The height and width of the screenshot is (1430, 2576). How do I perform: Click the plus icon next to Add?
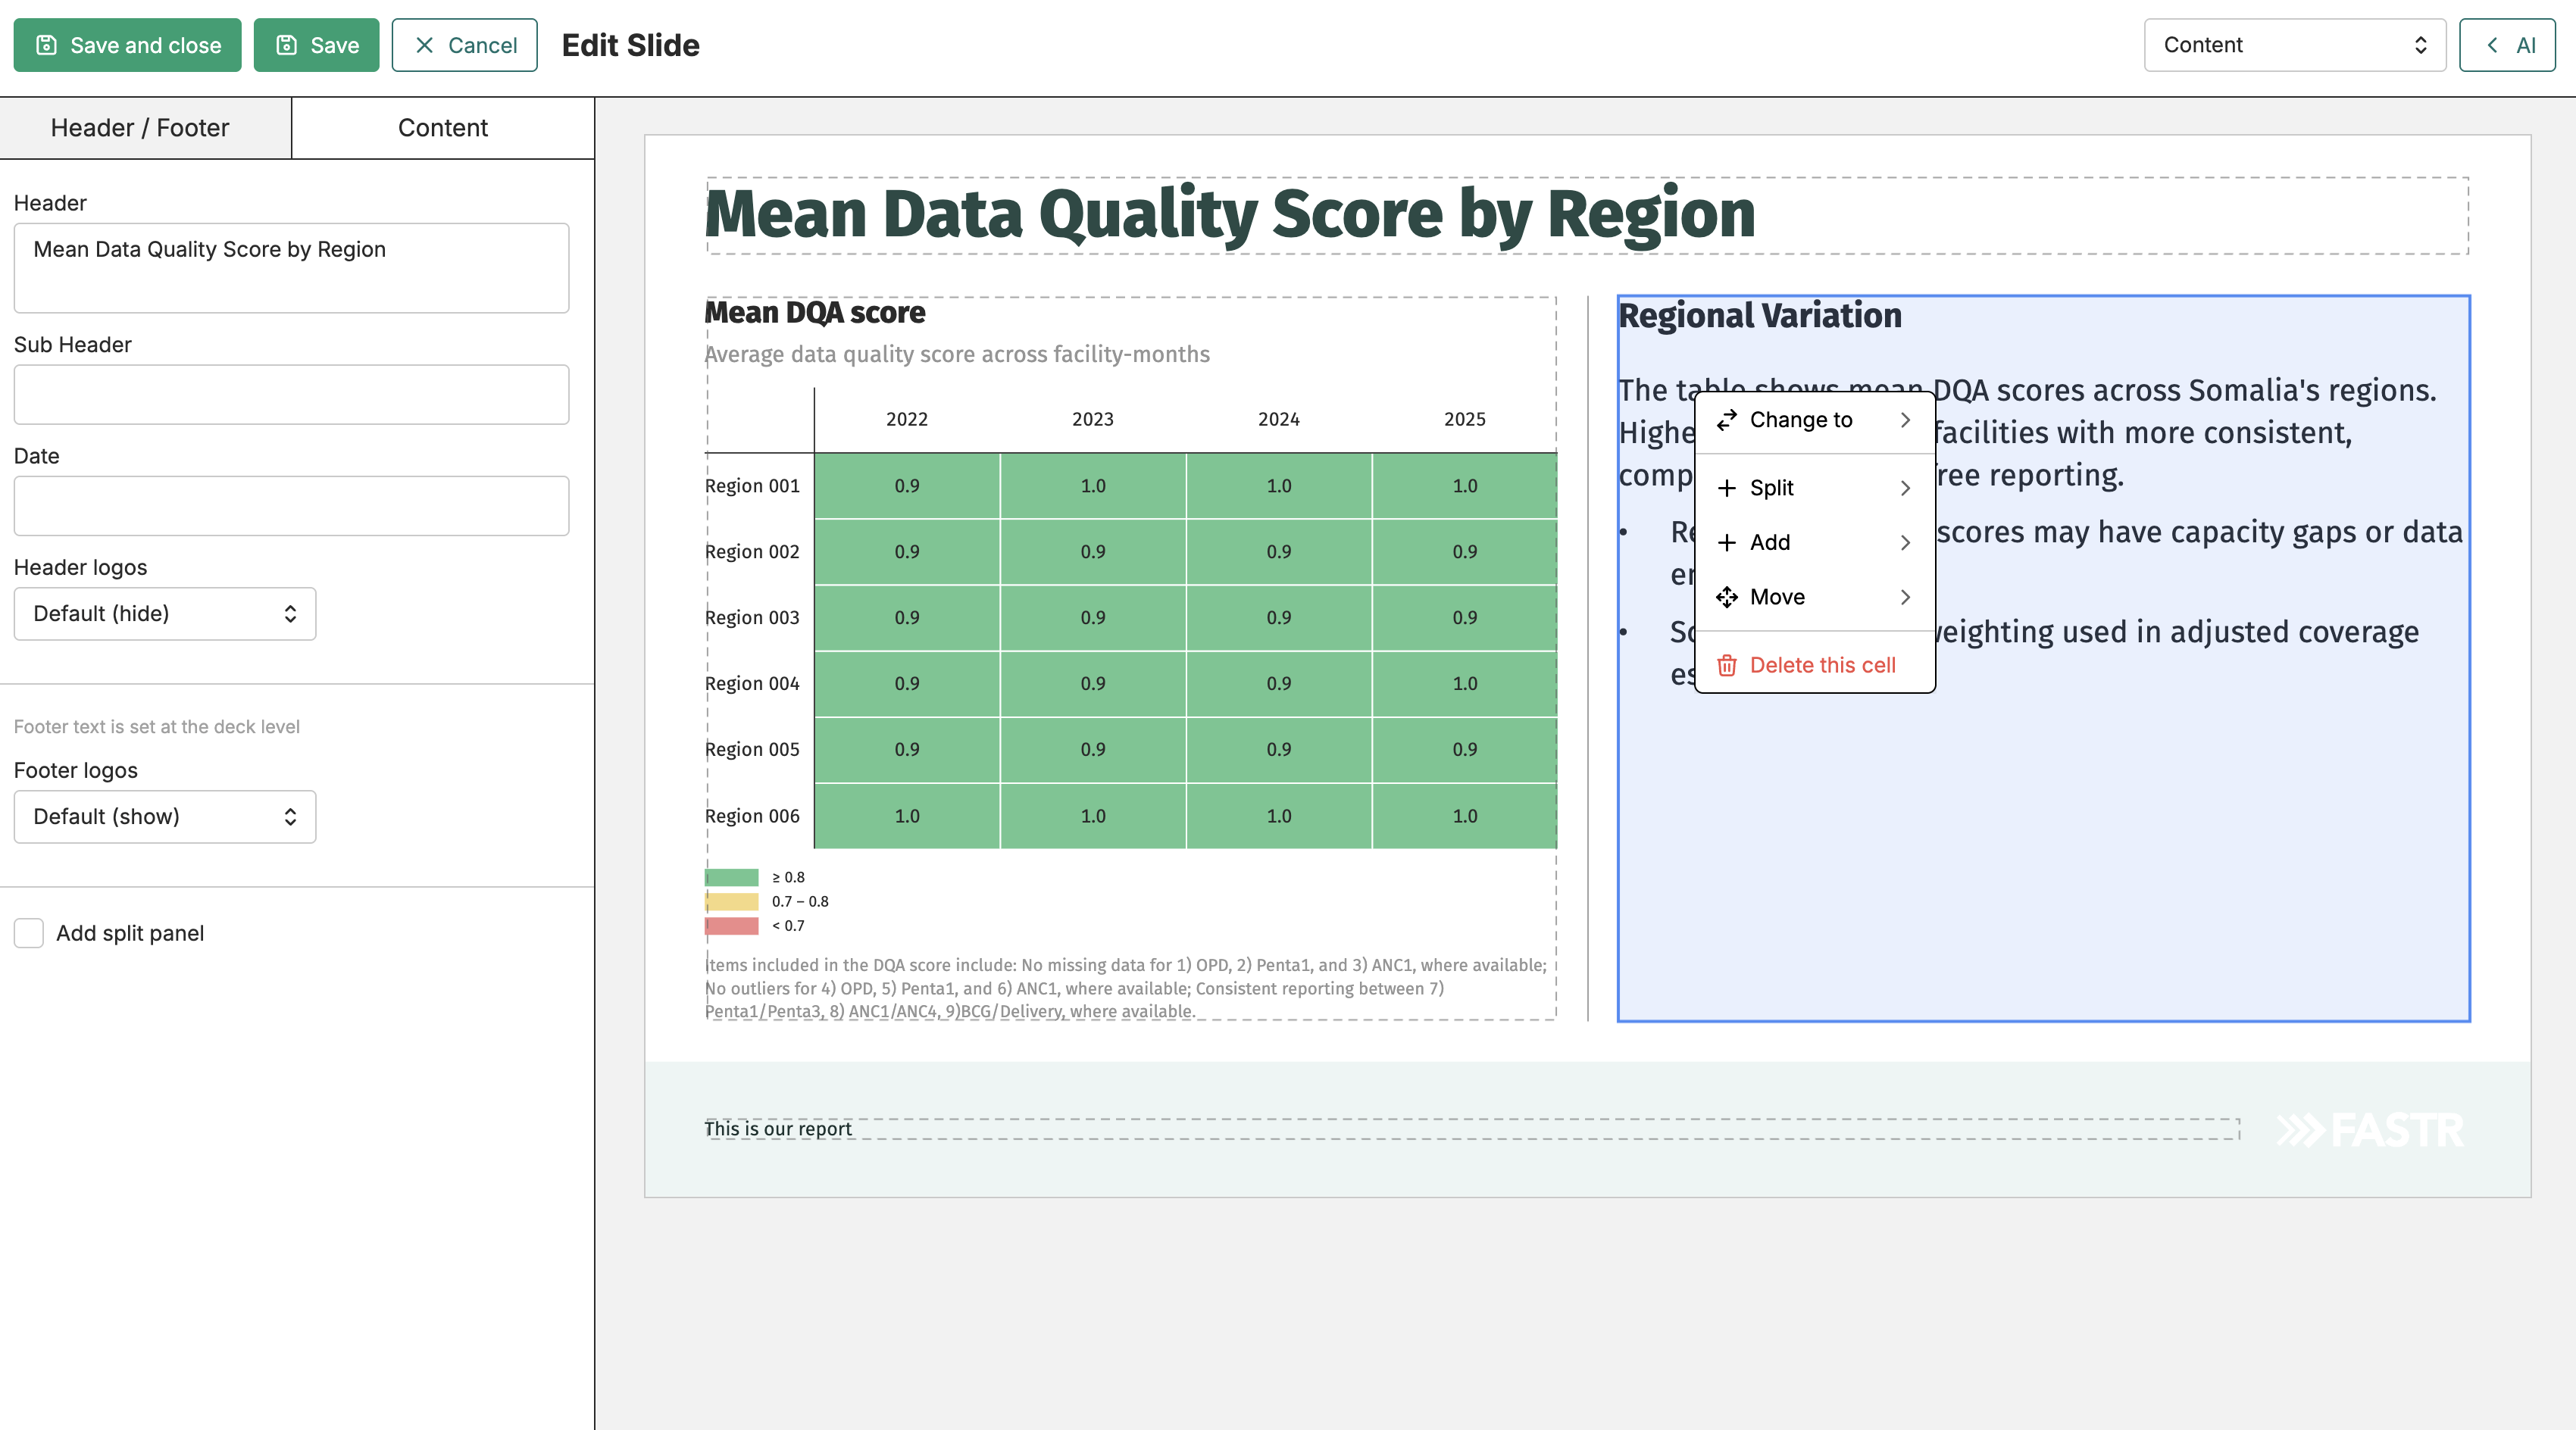(x=1727, y=542)
